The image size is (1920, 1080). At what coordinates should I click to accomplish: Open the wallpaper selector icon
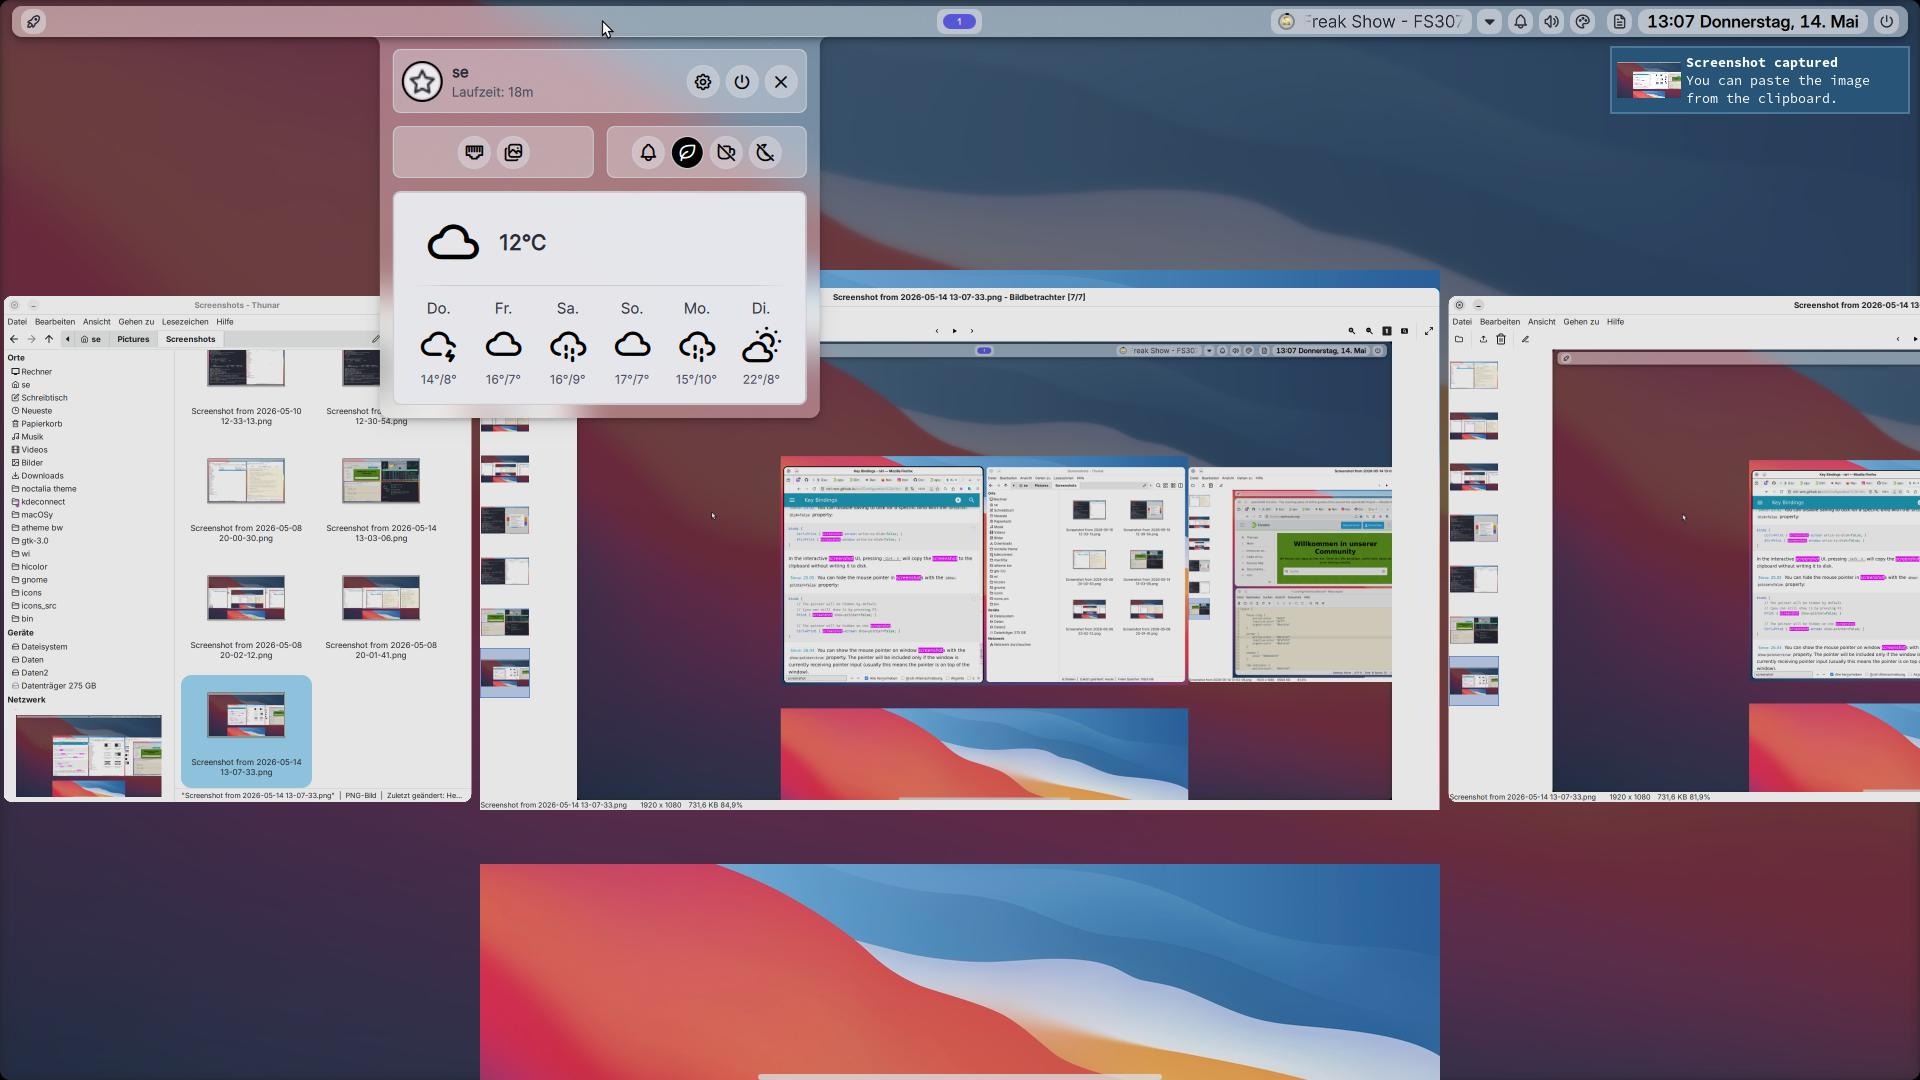pyautogui.click(x=513, y=152)
